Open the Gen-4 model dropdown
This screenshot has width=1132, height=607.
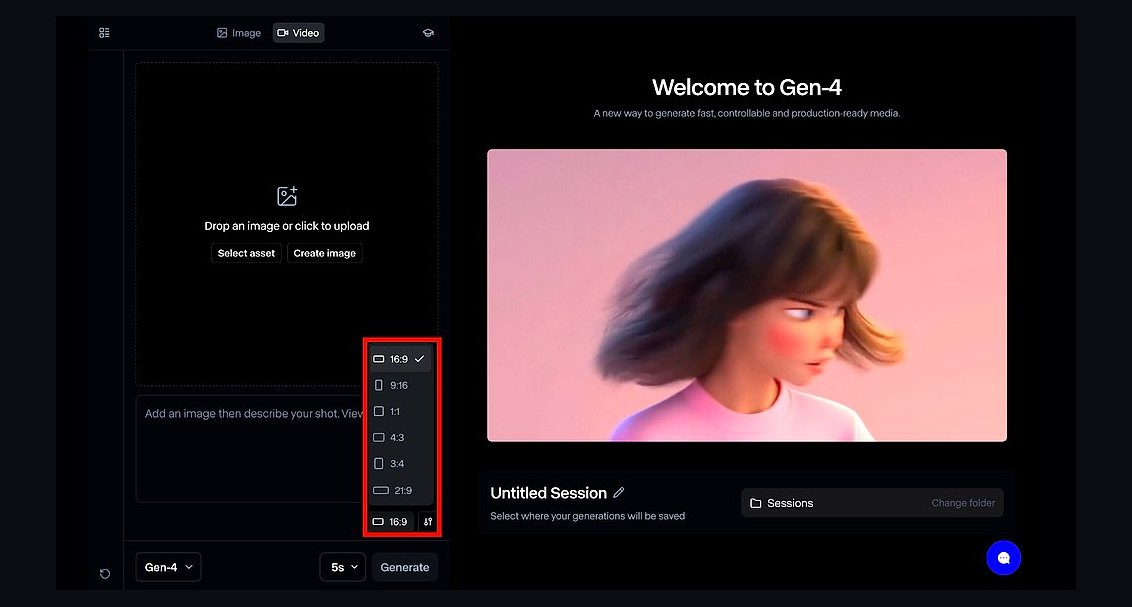pyautogui.click(x=168, y=567)
